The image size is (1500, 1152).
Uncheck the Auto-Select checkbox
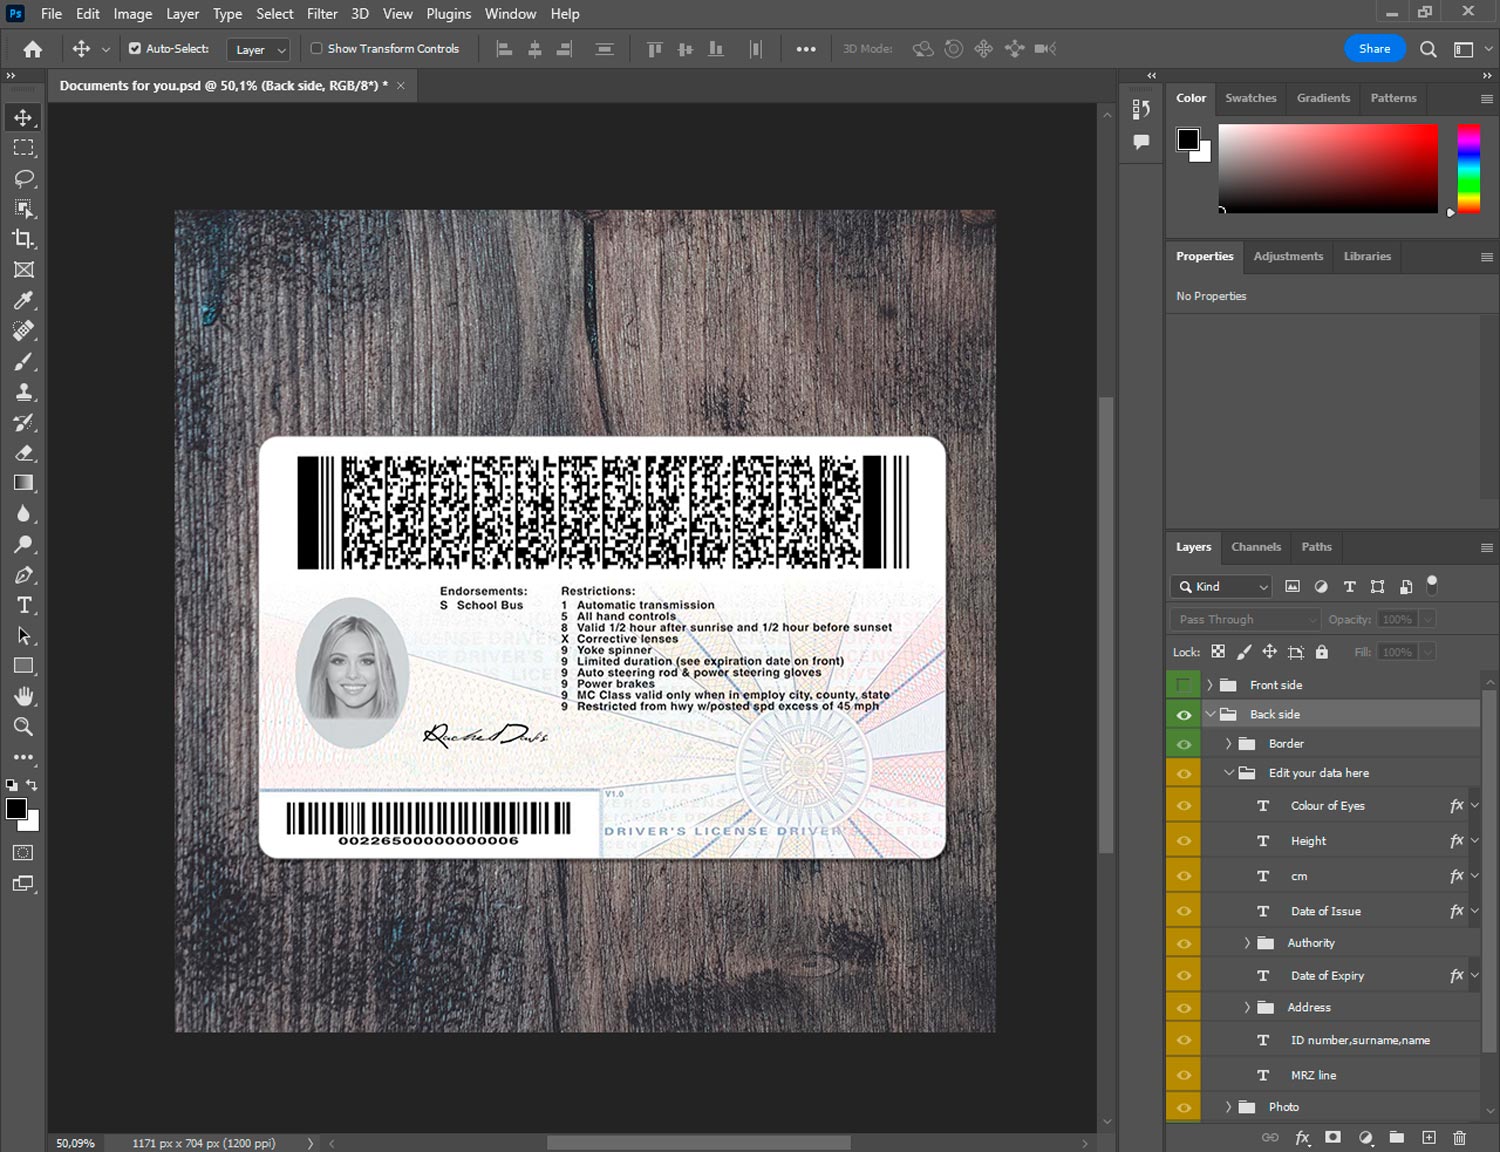click(x=135, y=48)
